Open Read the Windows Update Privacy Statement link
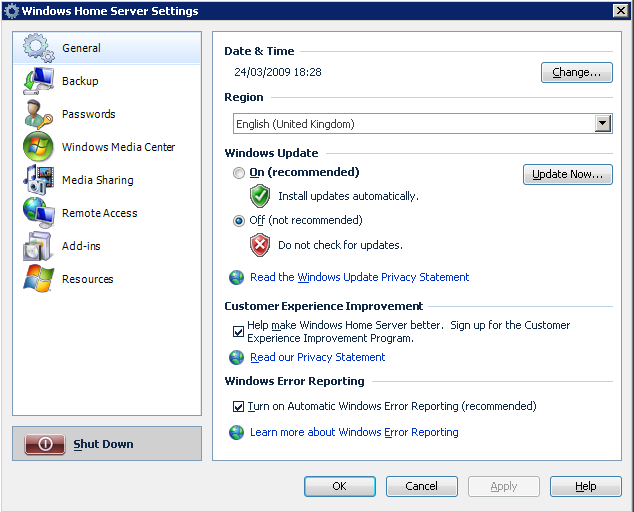 point(359,277)
